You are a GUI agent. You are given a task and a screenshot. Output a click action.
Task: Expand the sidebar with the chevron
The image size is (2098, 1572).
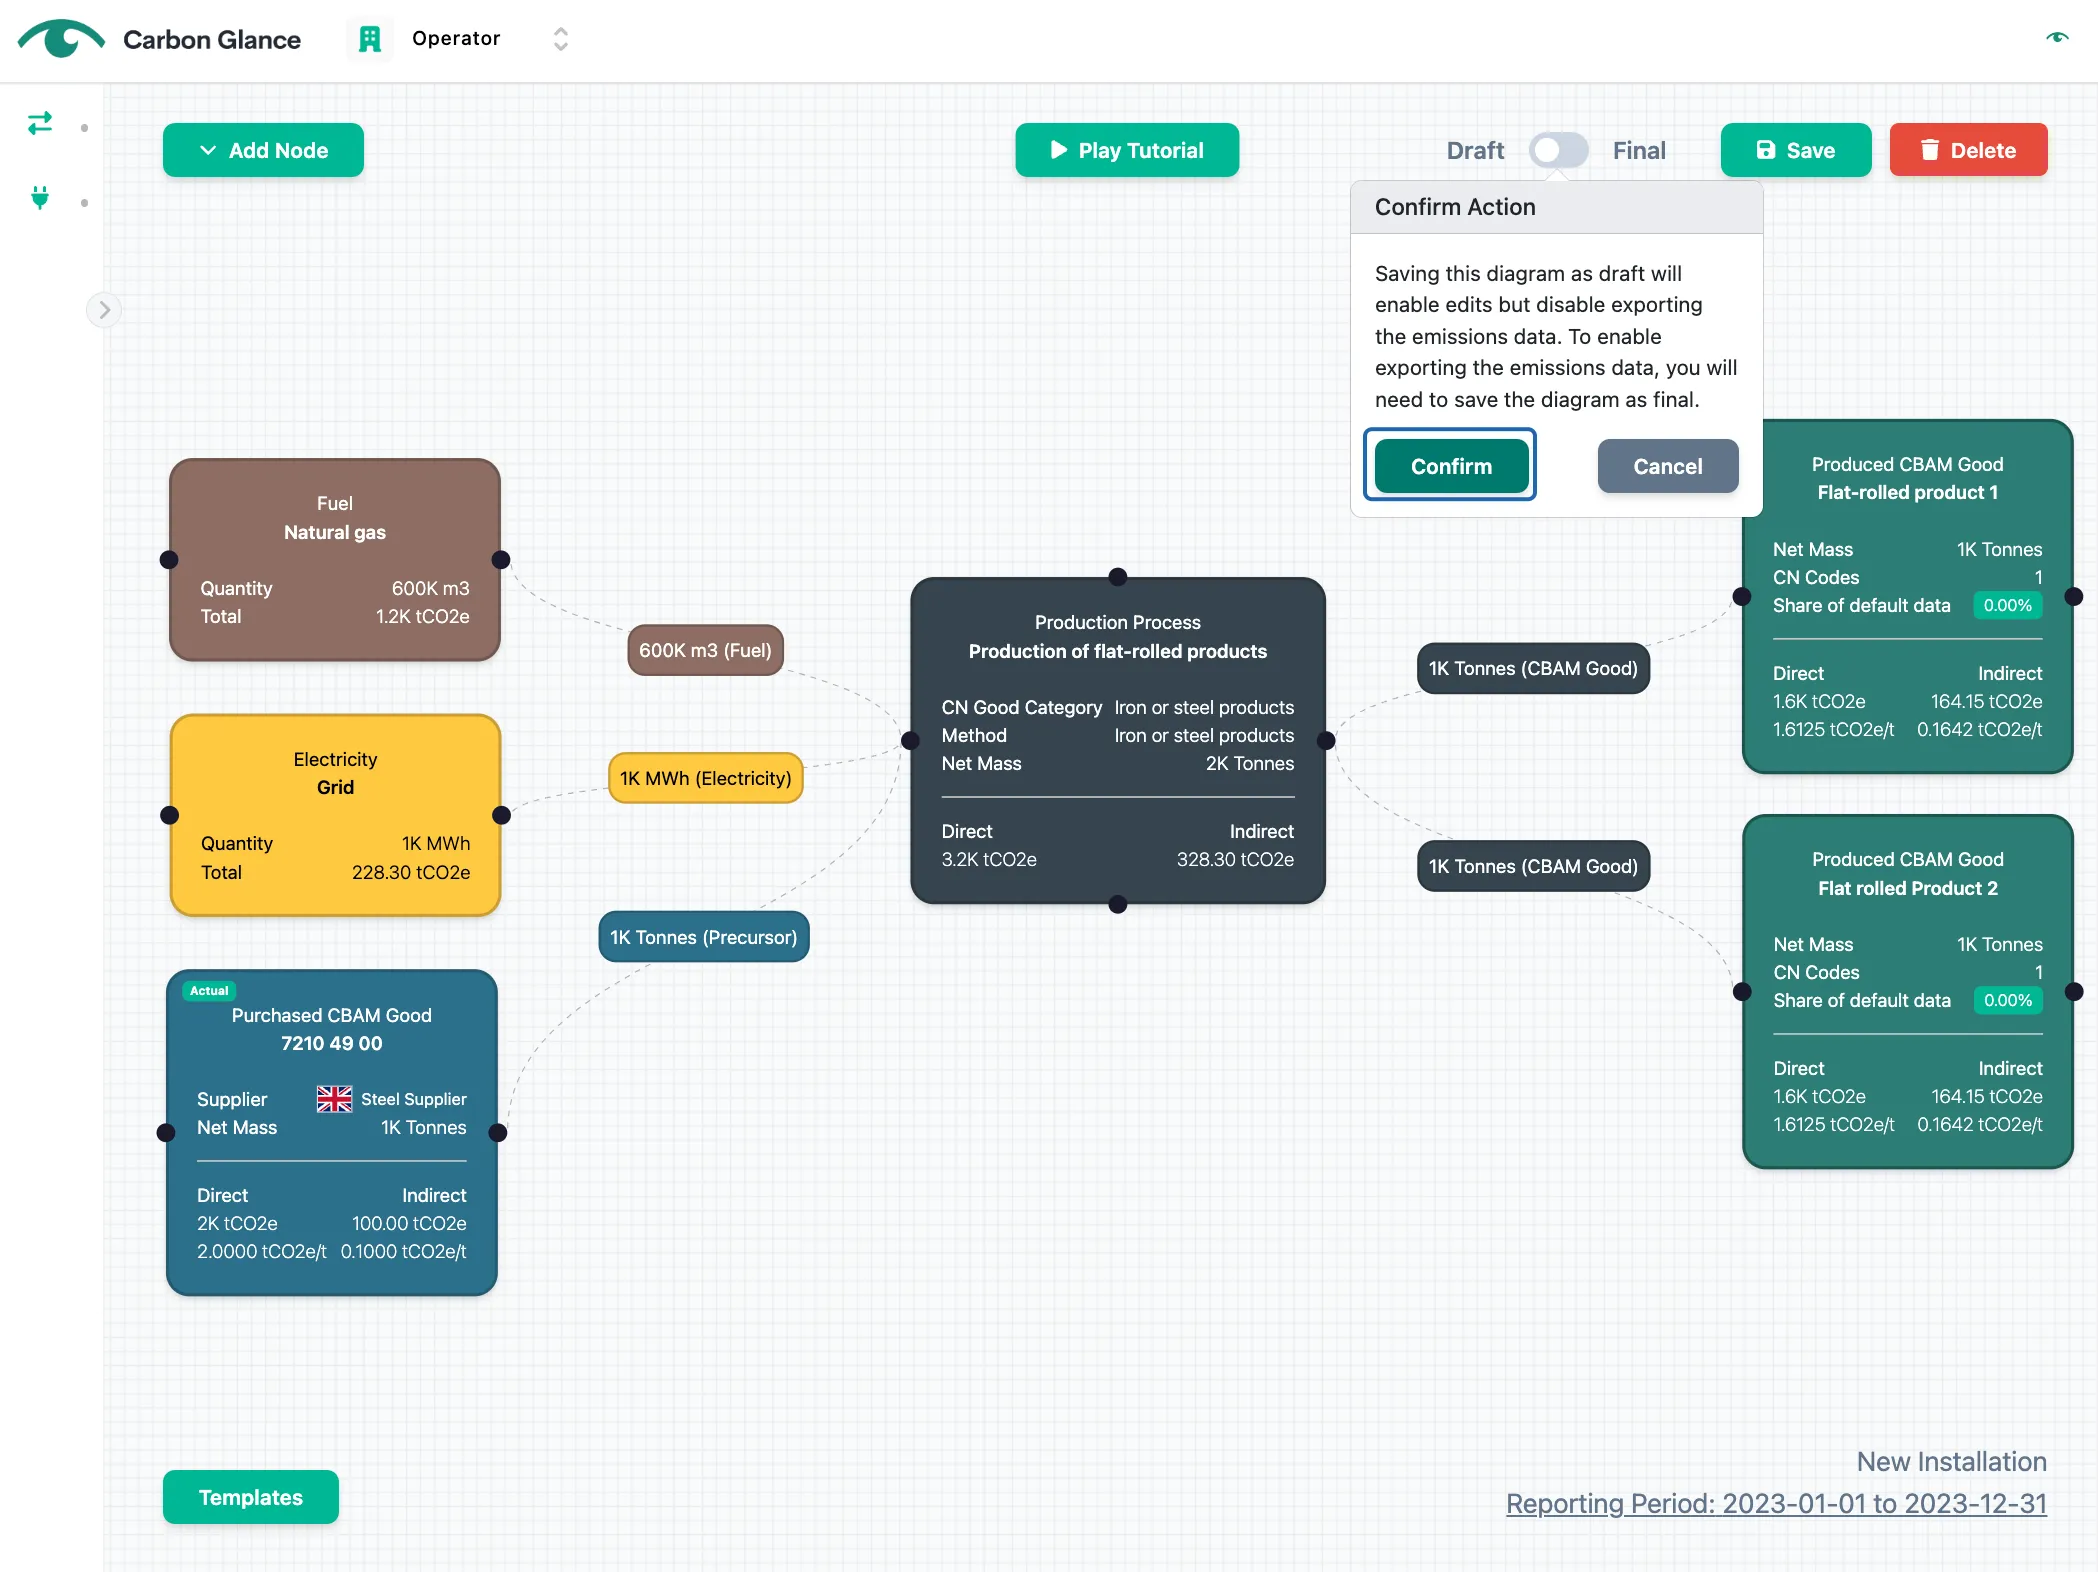coord(104,310)
